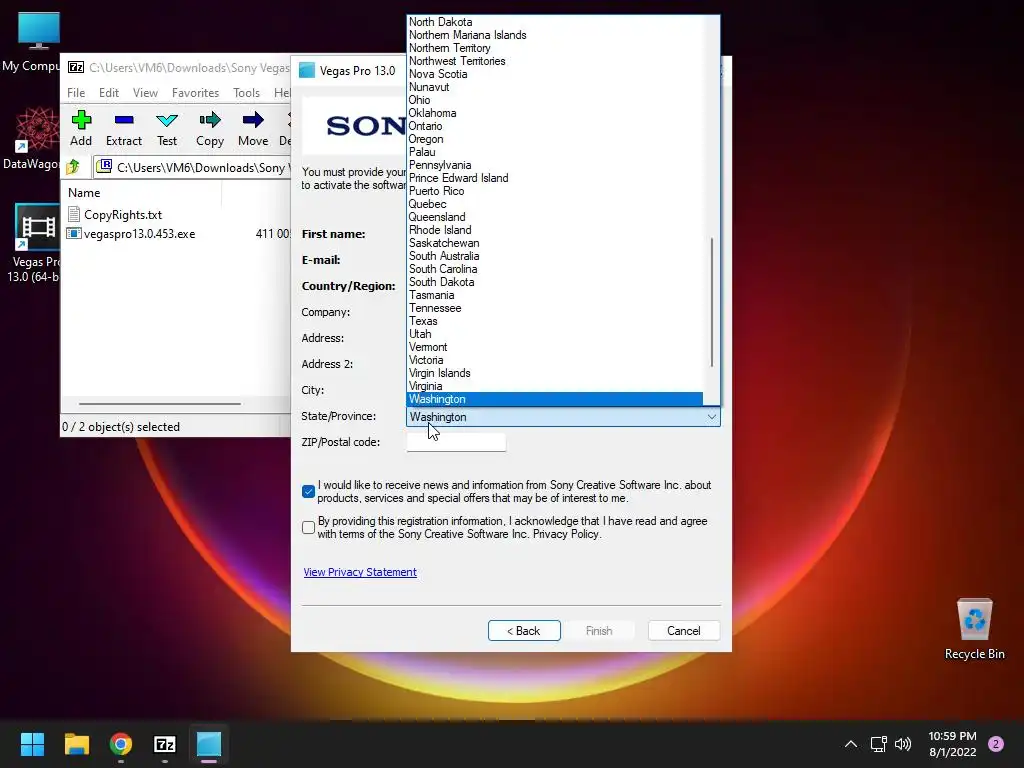Open notification center badge
The height and width of the screenshot is (768, 1024).
tap(996, 744)
